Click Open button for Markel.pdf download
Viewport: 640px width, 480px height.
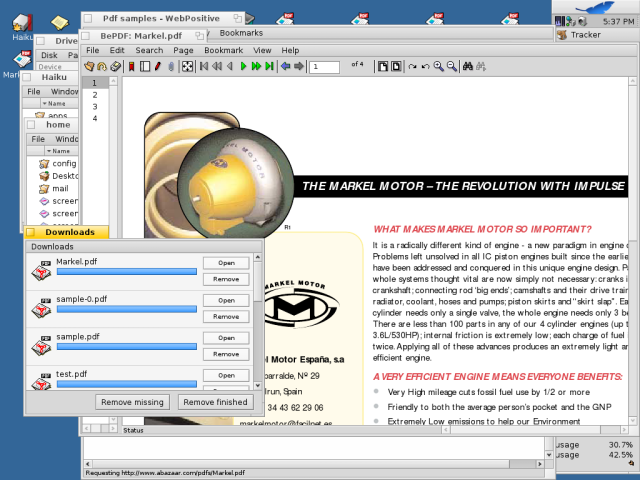tap(226, 263)
